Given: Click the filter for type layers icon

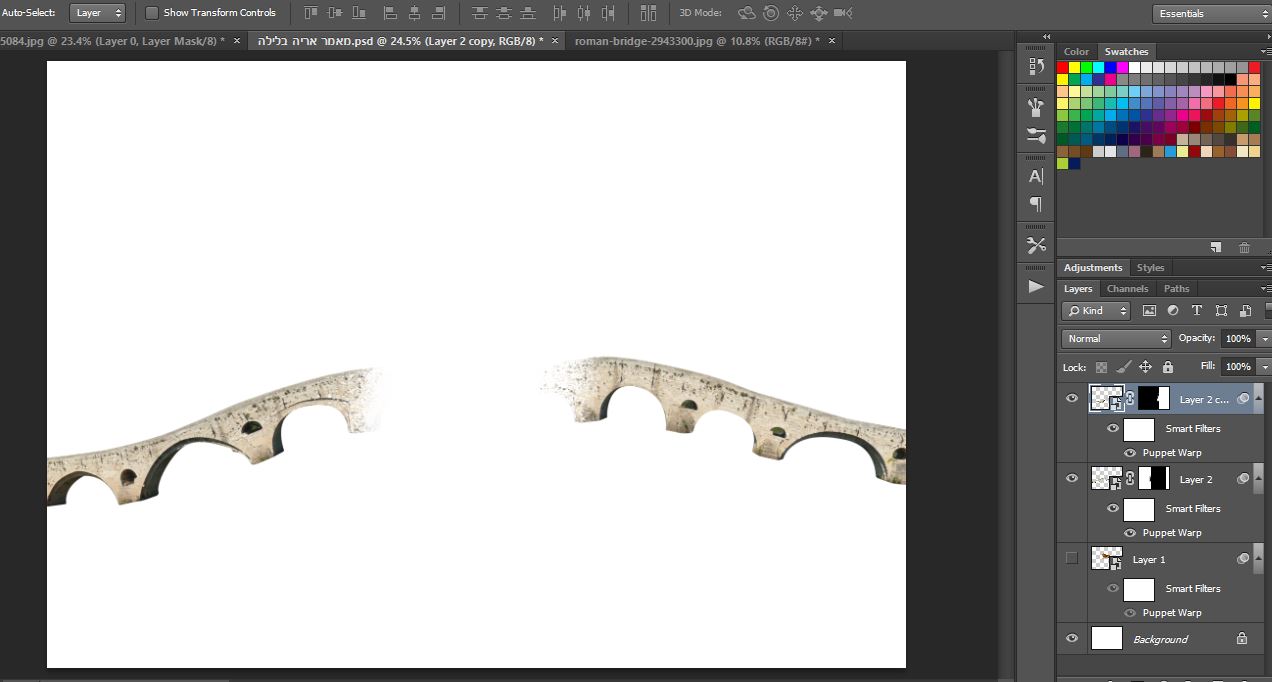Looking at the screenshot, I should (x=1197, y=311).
